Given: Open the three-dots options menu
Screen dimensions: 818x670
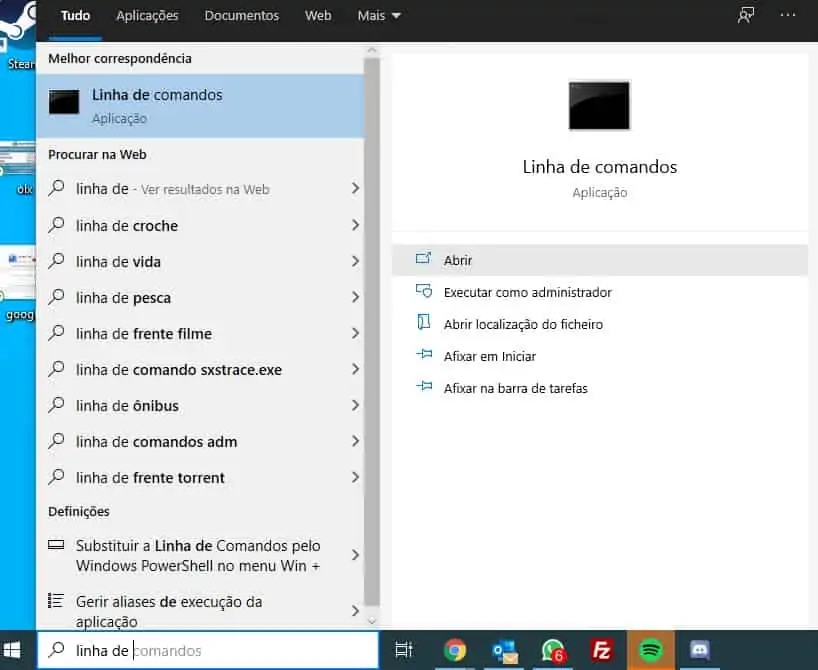Looking at the screenshot, I should pos(788,15).
